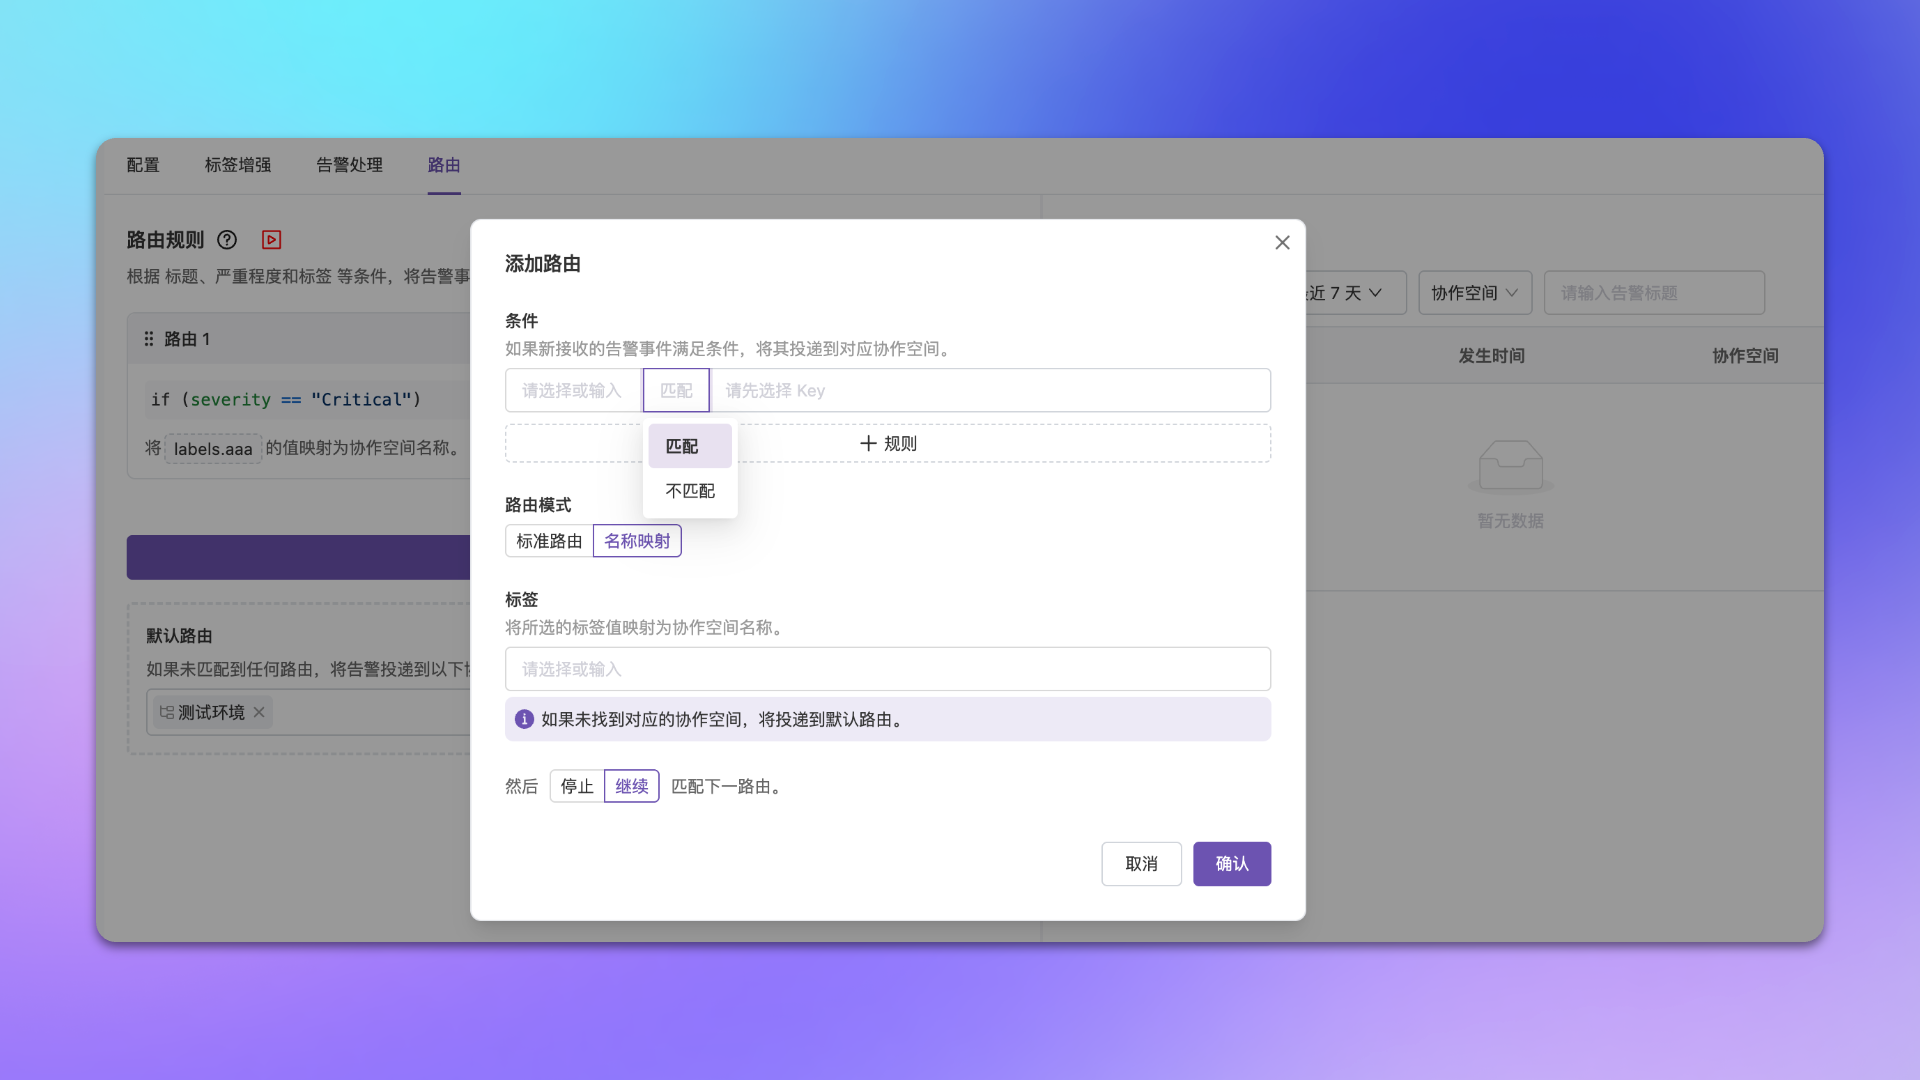Screen dimensions: 1920x1080
Task: Click the info icon in the notice banner
Action: (524, 719)
